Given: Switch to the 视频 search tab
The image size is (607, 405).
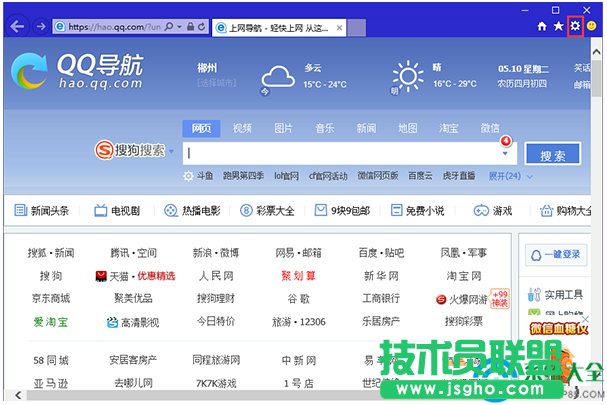Looking at the screenshot, I should pos(242,128).
